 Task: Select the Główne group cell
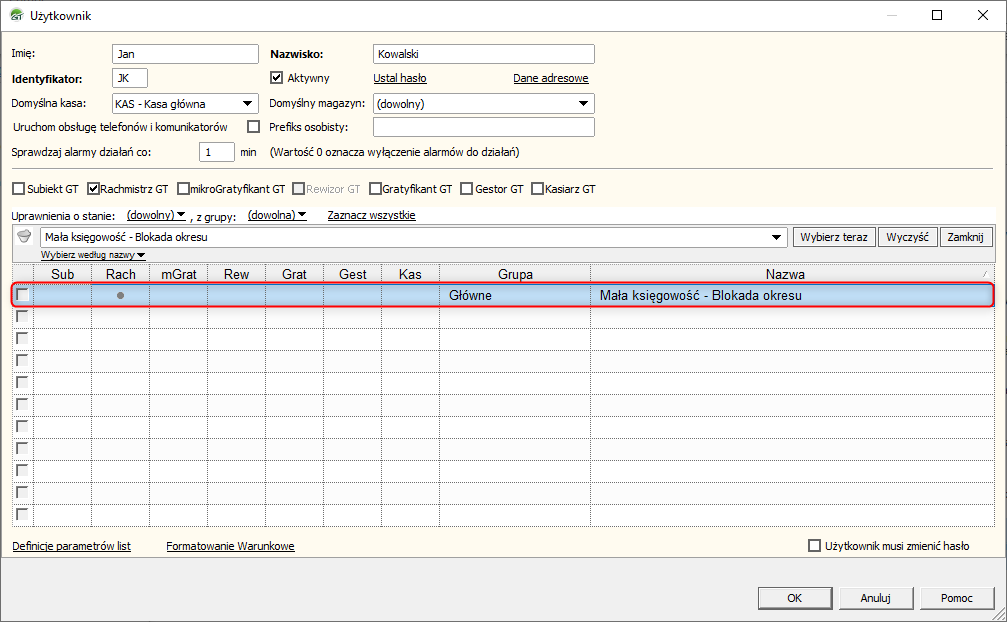(x=515, y=295)
